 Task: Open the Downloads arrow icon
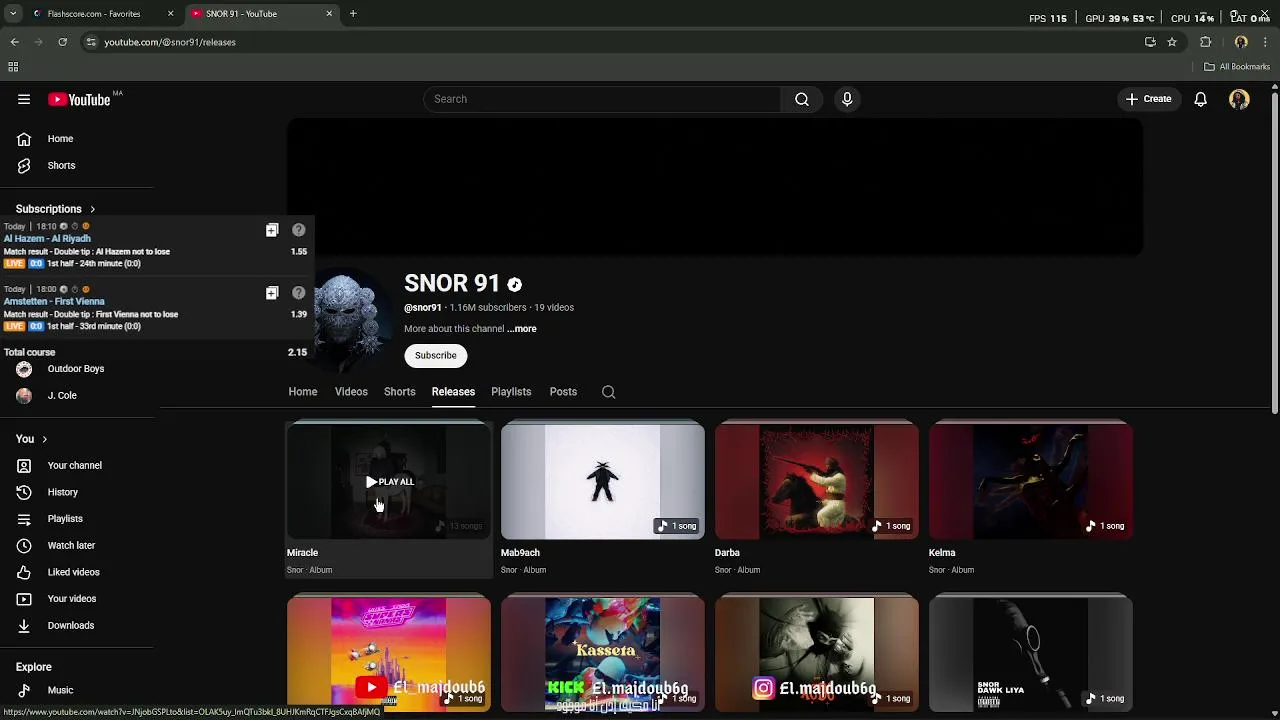(x=24, y=625)
